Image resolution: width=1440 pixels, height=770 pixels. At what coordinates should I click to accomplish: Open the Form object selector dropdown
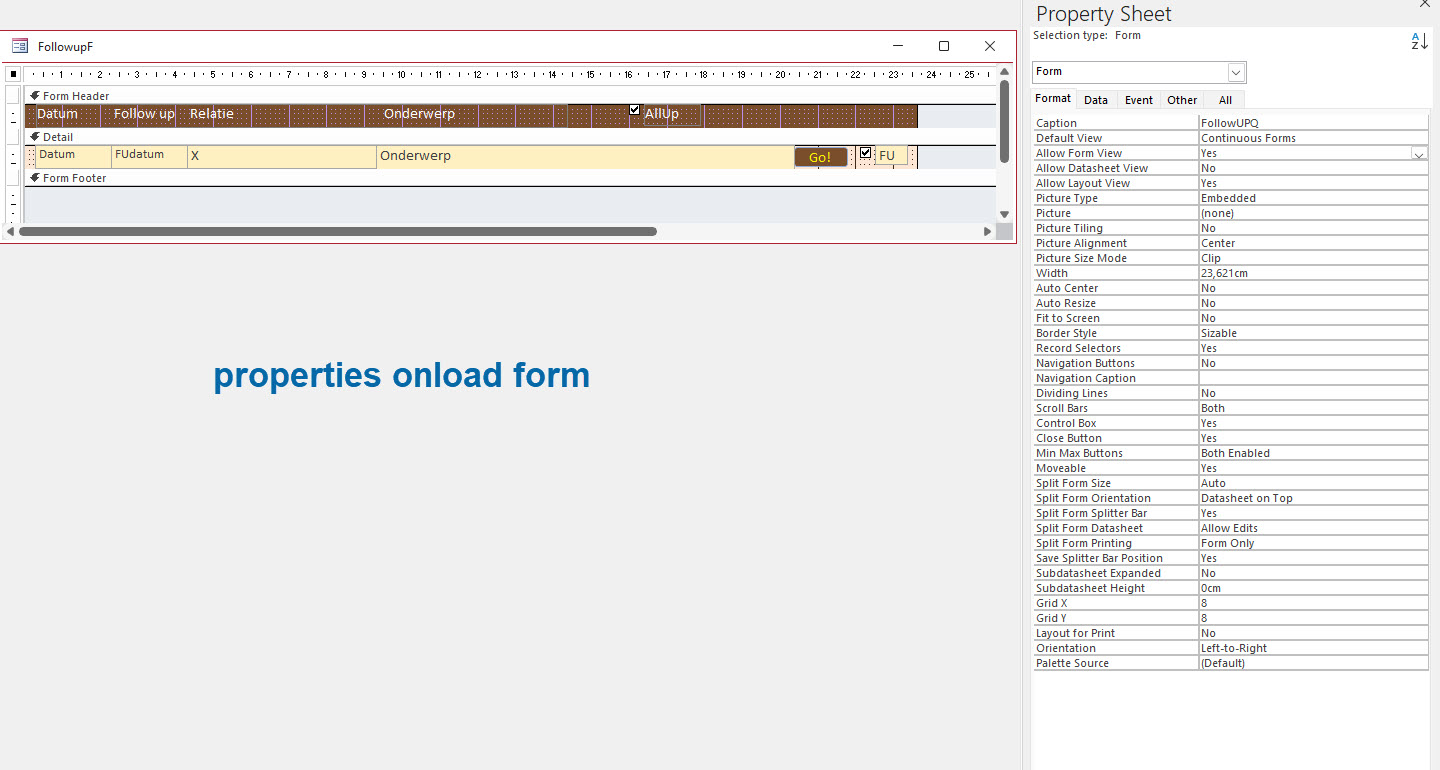tap(1236, 72)
